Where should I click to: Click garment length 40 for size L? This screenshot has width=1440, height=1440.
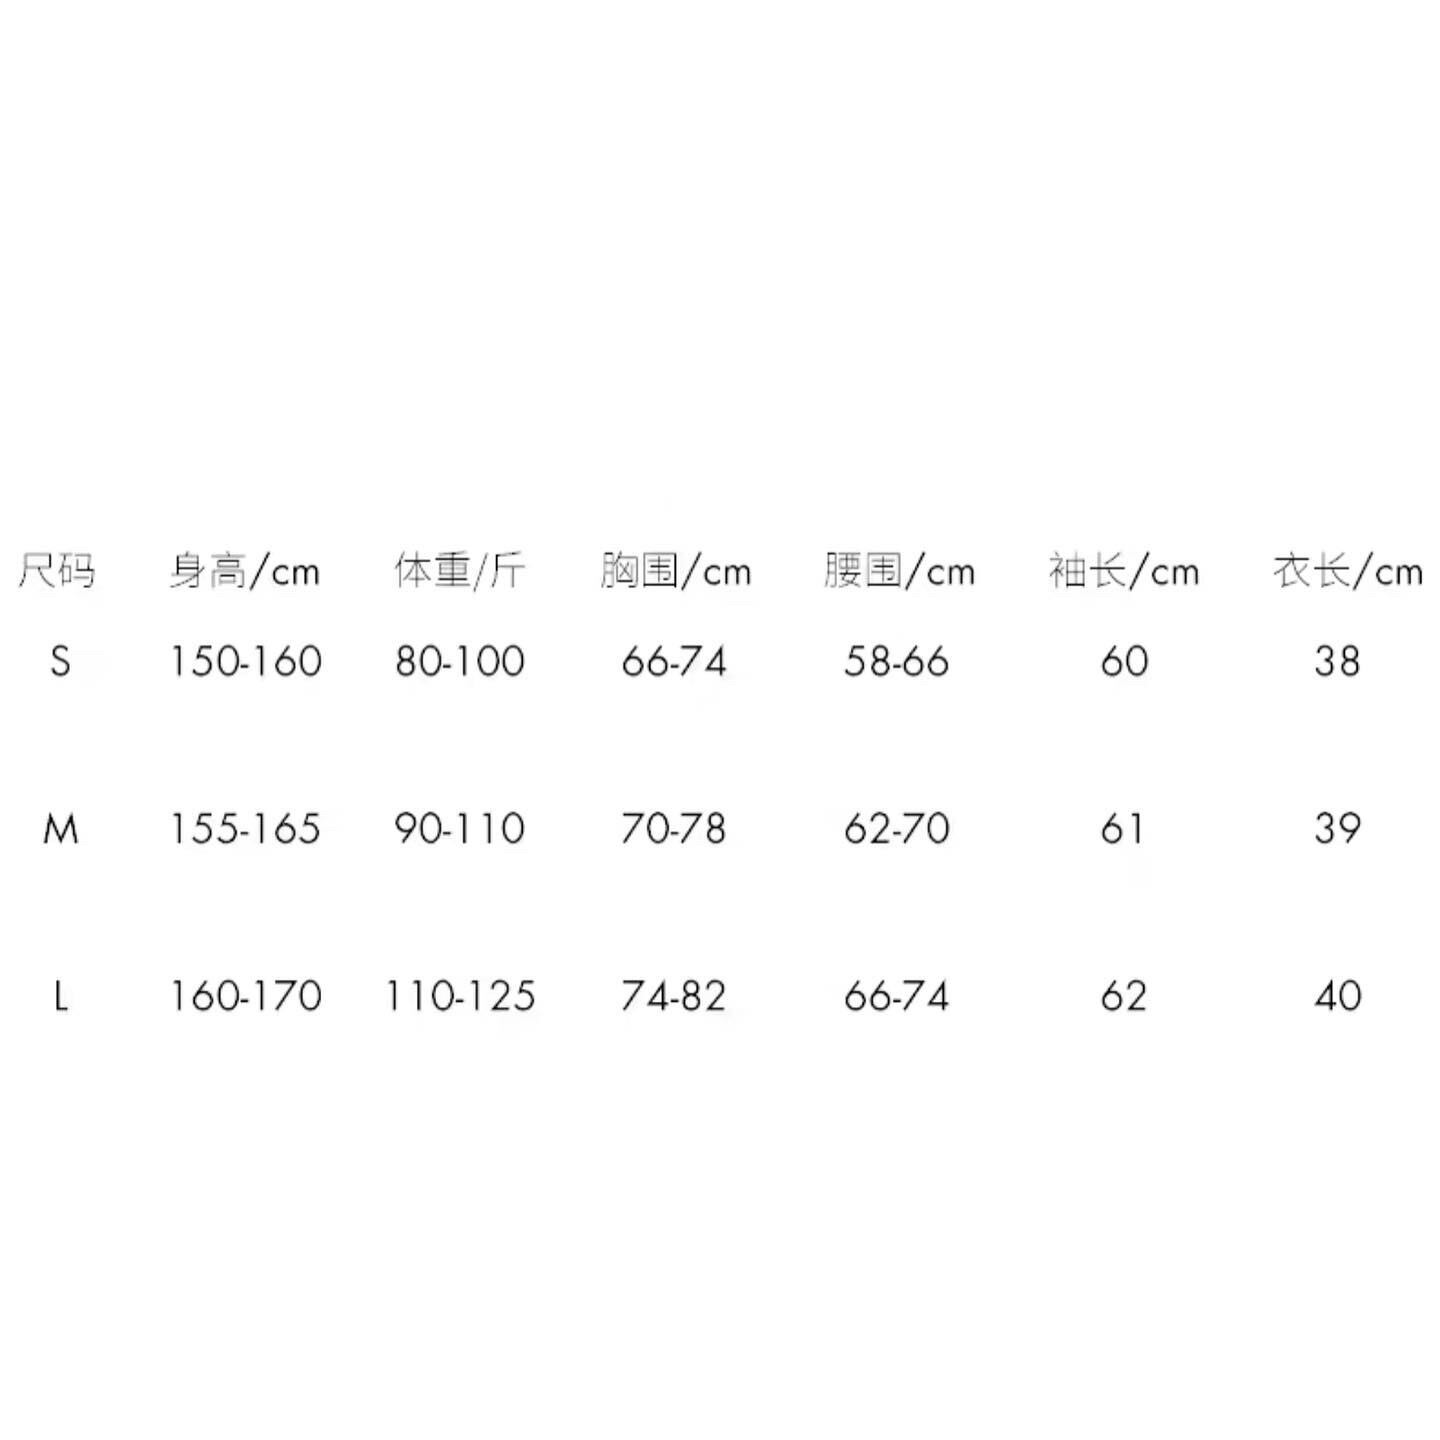(1337, 996)
